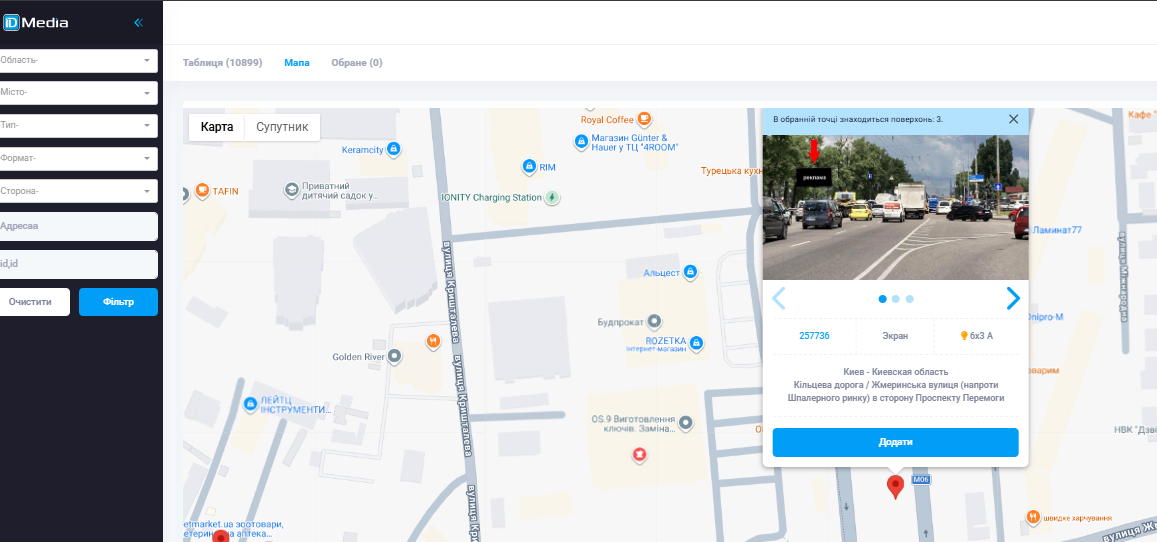Image resolution: width=1157 pixels, height=542 pixels.
Task: Click the red map marker below popup
Action: pyautogui.click(x=895, y=487)
